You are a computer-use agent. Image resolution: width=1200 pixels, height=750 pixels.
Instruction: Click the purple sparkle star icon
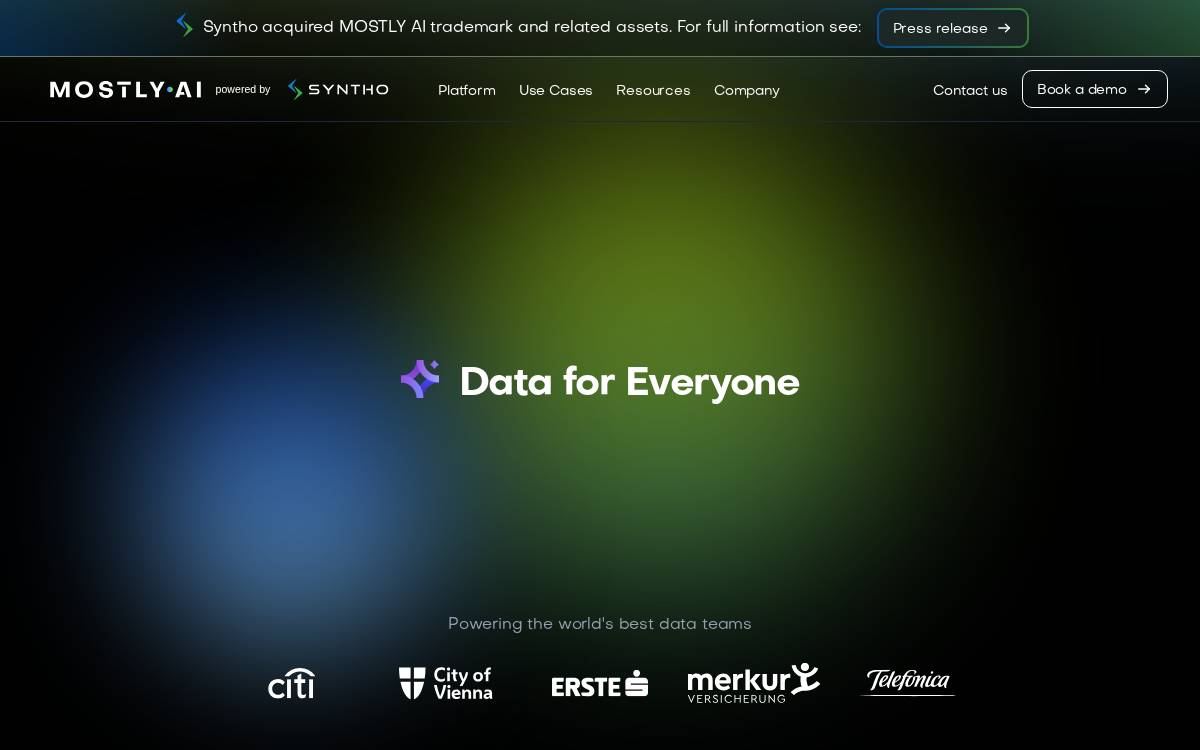pos(420,379)
